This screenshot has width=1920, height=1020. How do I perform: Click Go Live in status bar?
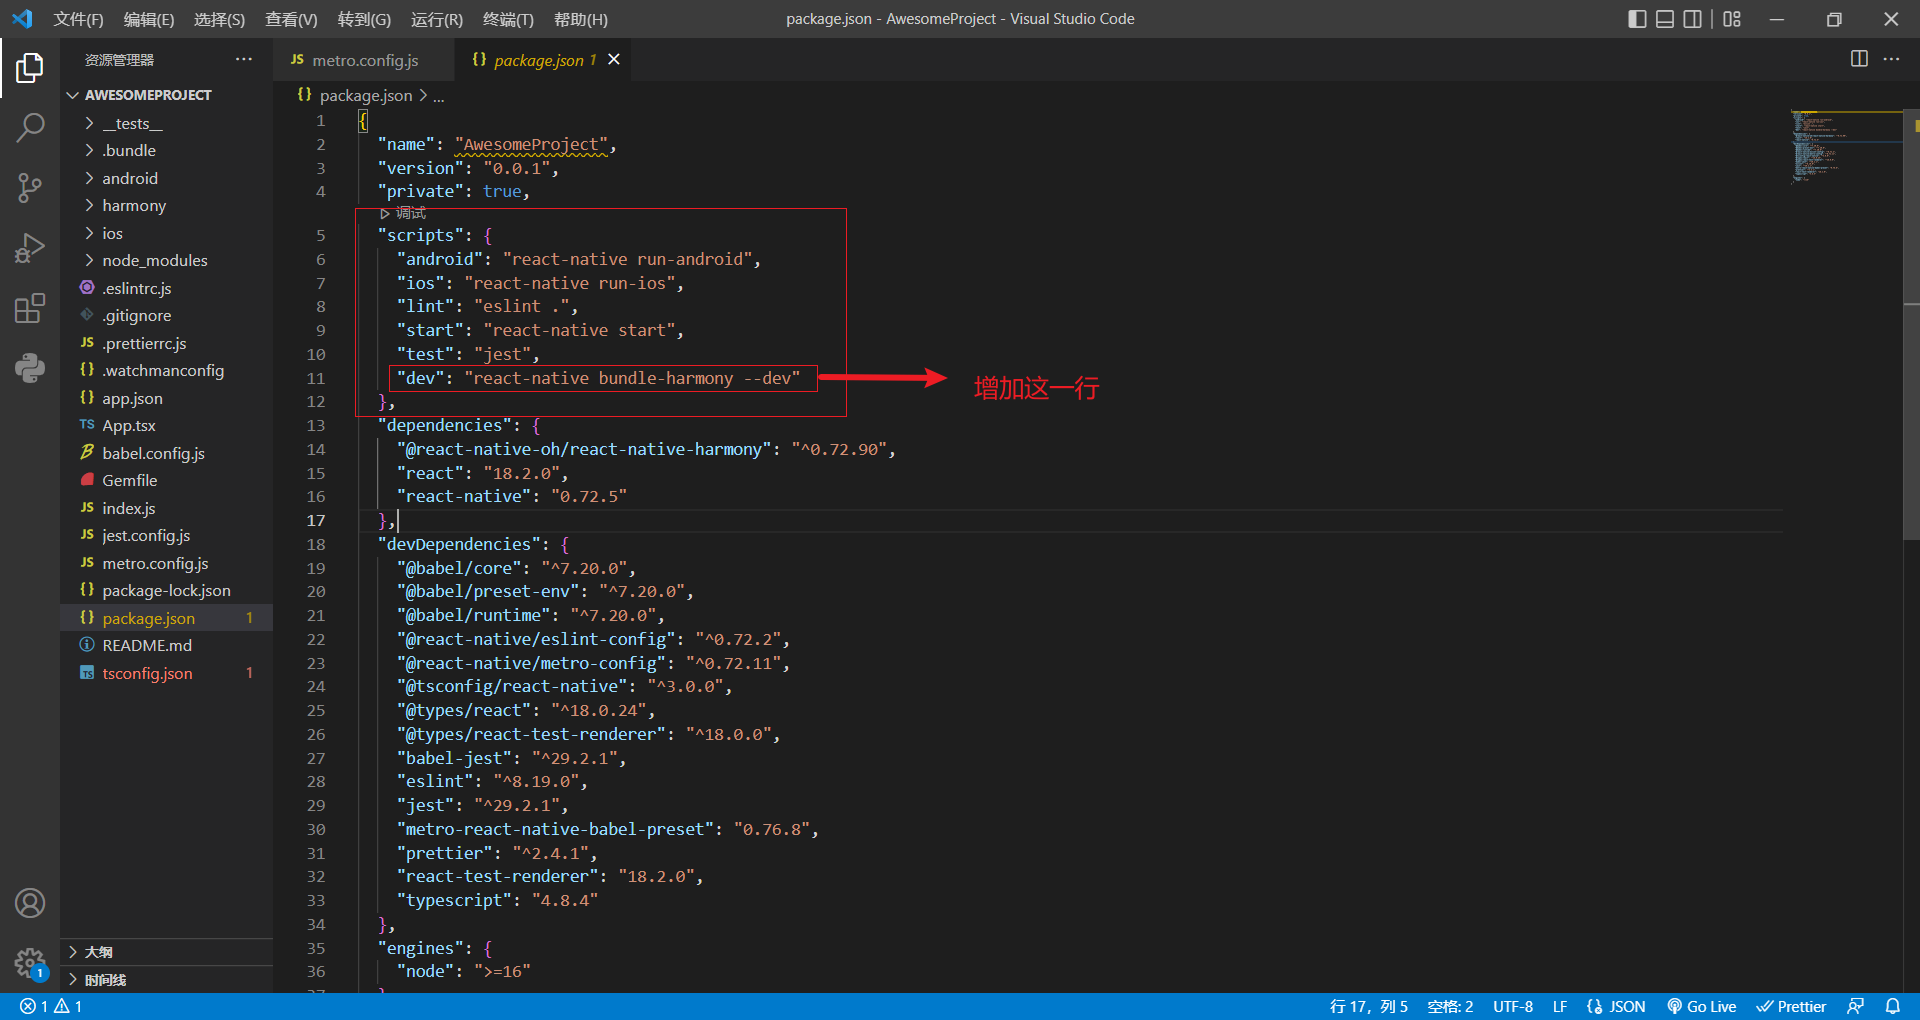tap(1701, 1006)
